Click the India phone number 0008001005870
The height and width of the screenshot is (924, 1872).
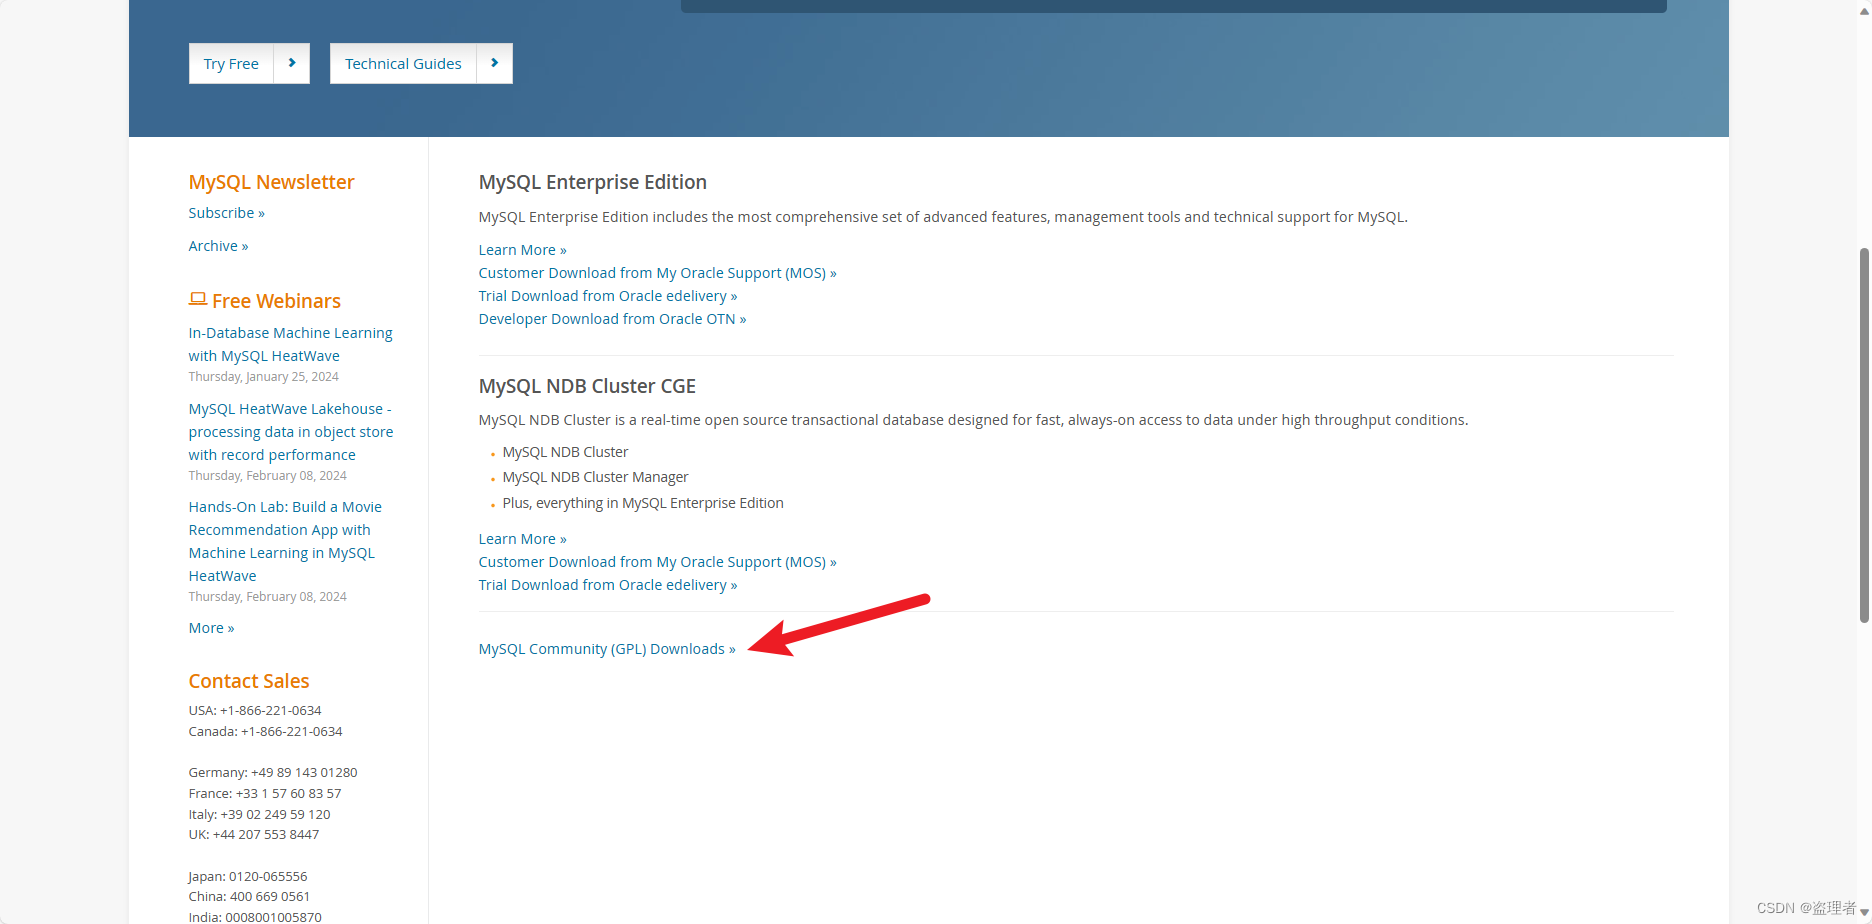273,917
